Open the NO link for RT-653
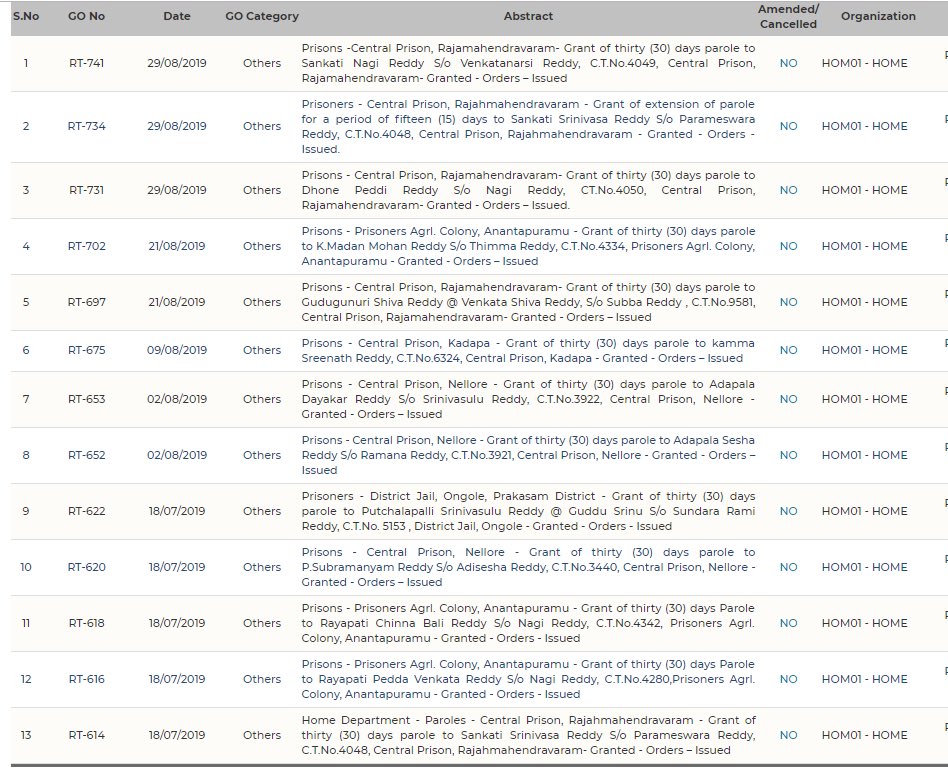 point(788,399)
